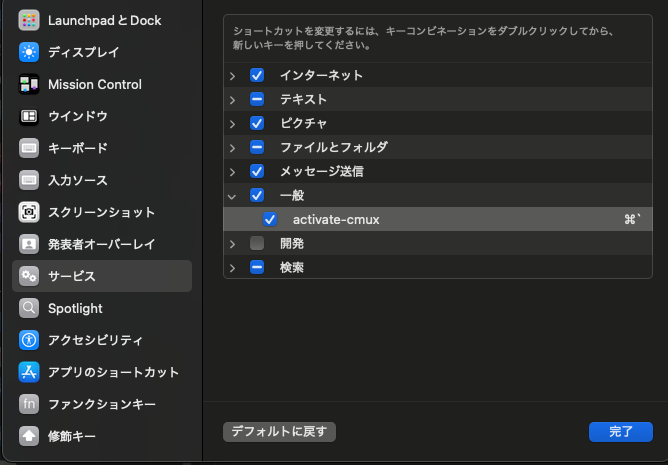Select ウインドウ in the sidebar
668x465 pixels.
102,116
